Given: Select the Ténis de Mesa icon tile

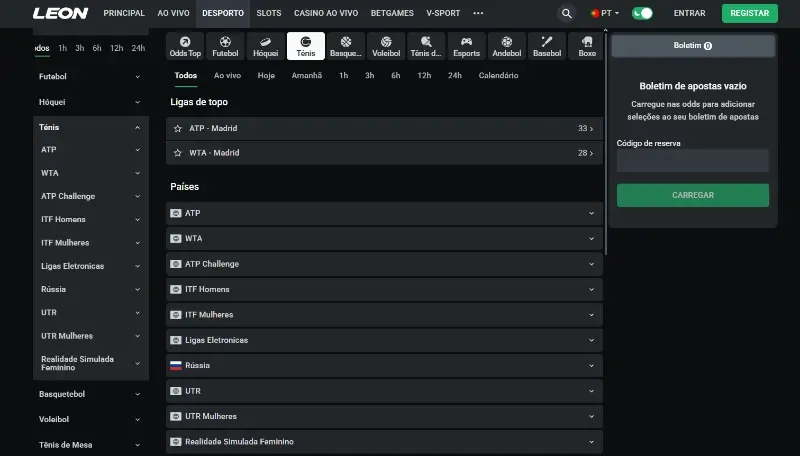Looking at the screenshot, I should (x=426, y=46).
